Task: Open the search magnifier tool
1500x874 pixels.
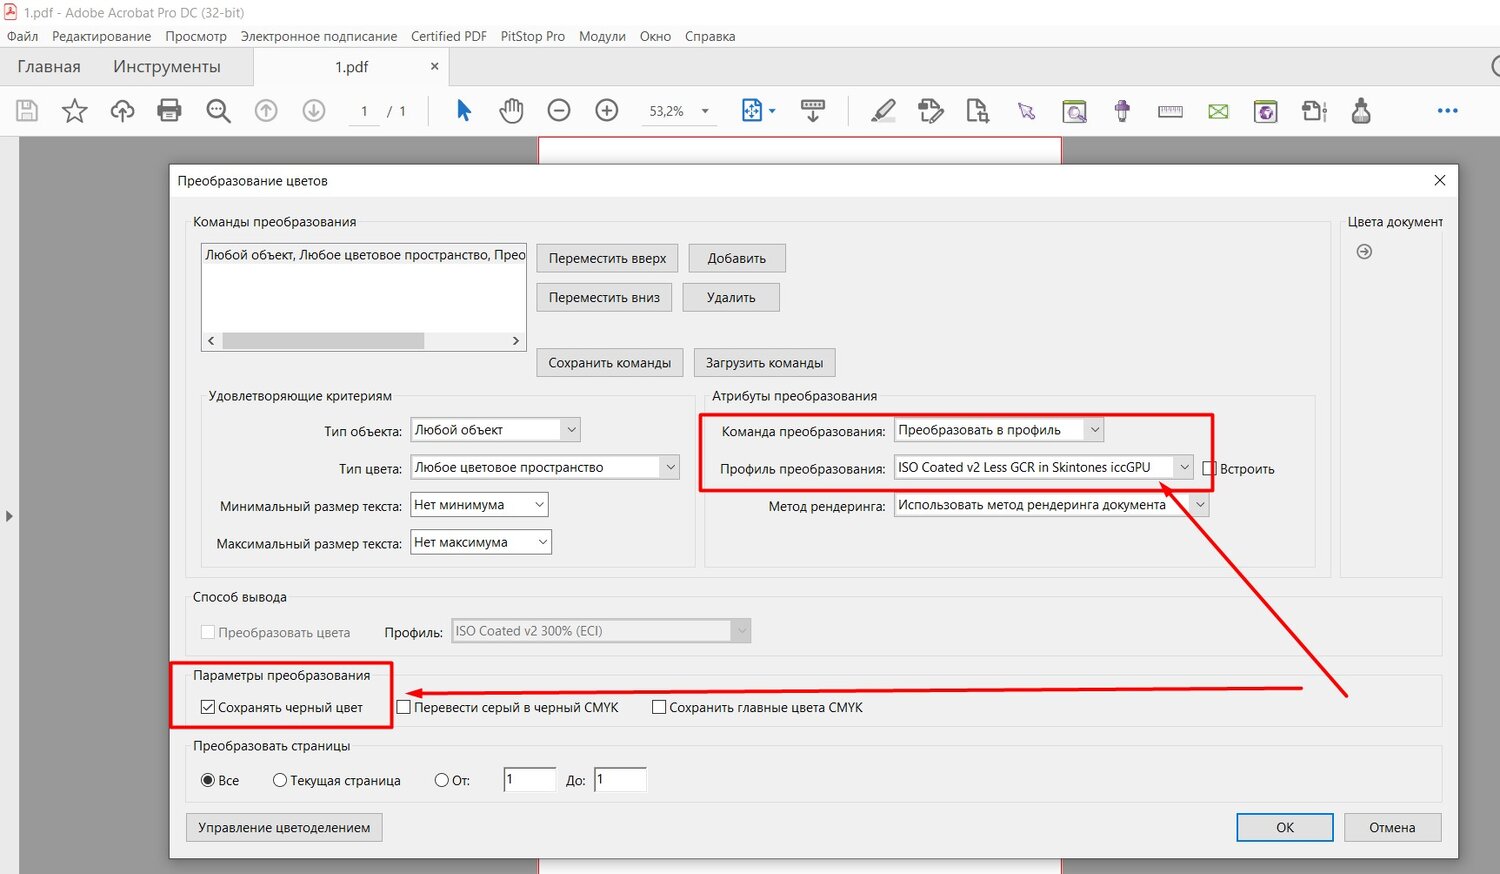Action: pyautogui.click(x=218, y=111)
